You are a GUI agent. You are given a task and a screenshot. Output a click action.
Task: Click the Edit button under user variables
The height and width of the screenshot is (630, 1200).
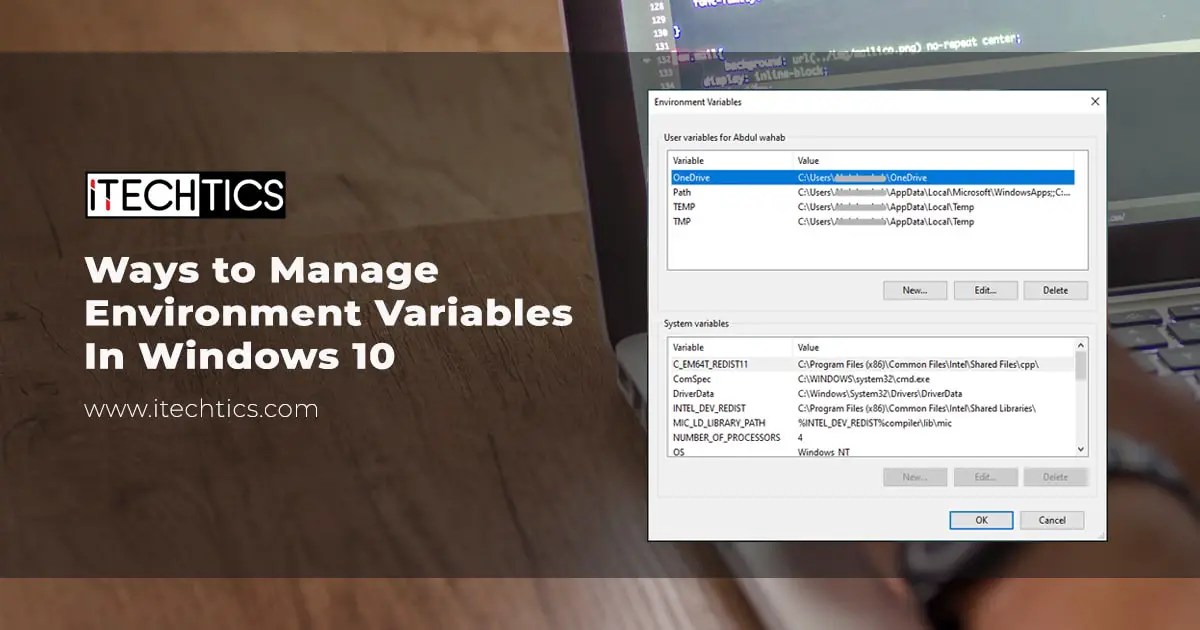coord(985,289)
